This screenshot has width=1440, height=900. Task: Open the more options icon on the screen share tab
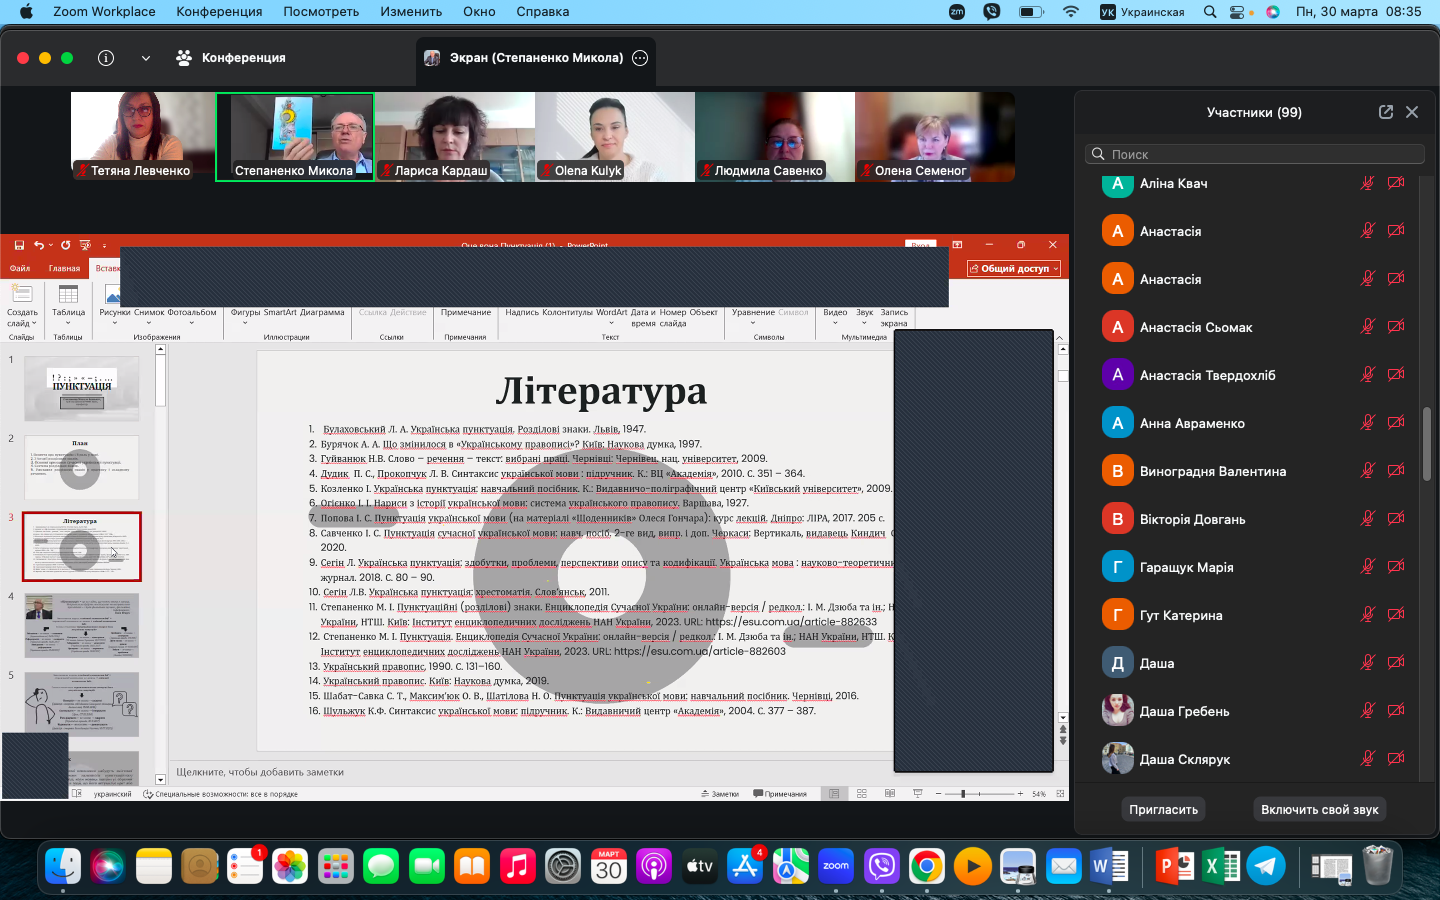640,58
